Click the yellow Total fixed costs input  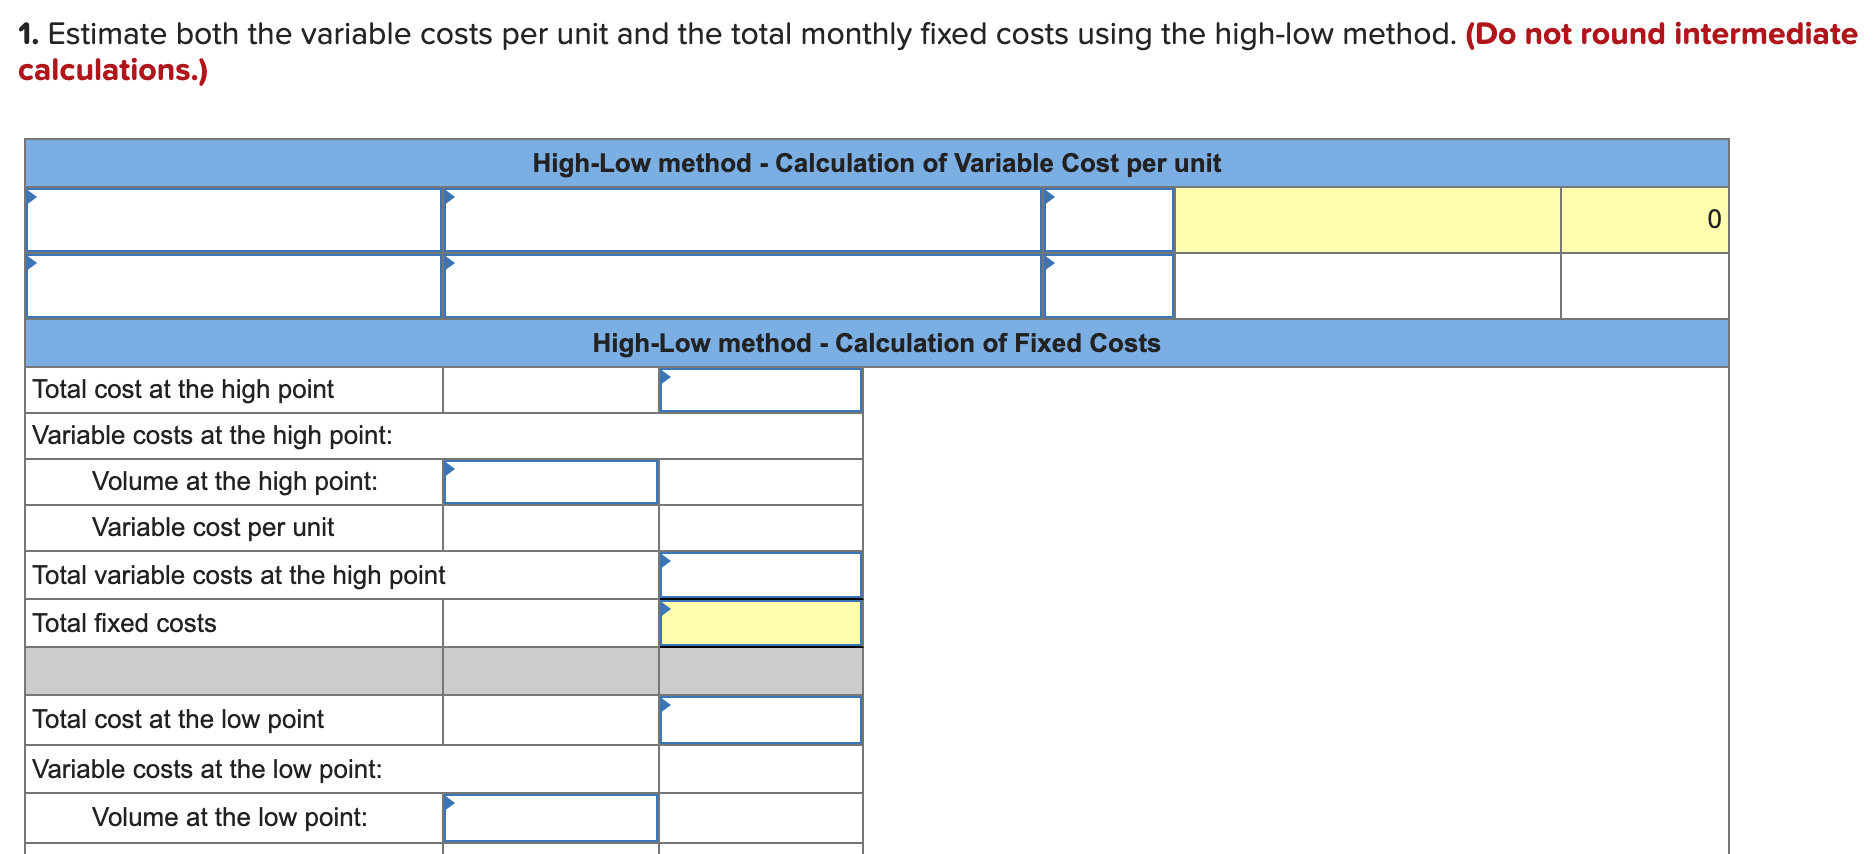(761, 623)
